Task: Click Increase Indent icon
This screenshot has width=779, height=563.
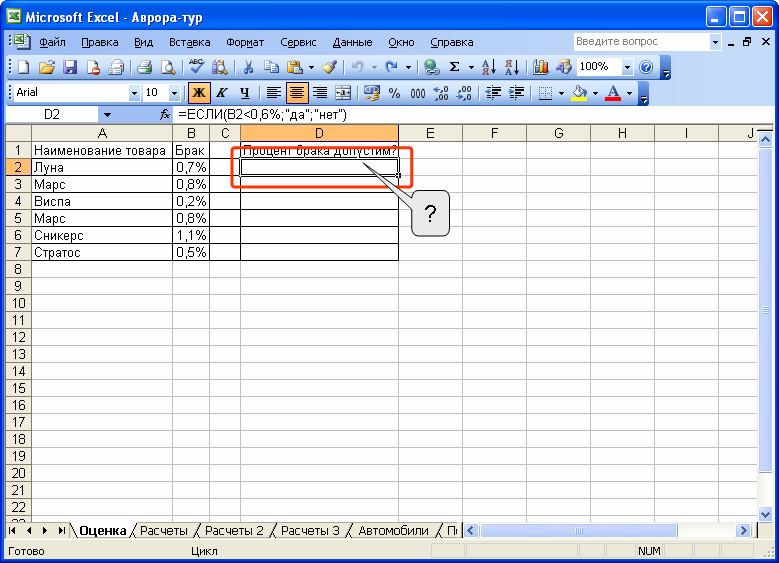Action: click(517, 93)
